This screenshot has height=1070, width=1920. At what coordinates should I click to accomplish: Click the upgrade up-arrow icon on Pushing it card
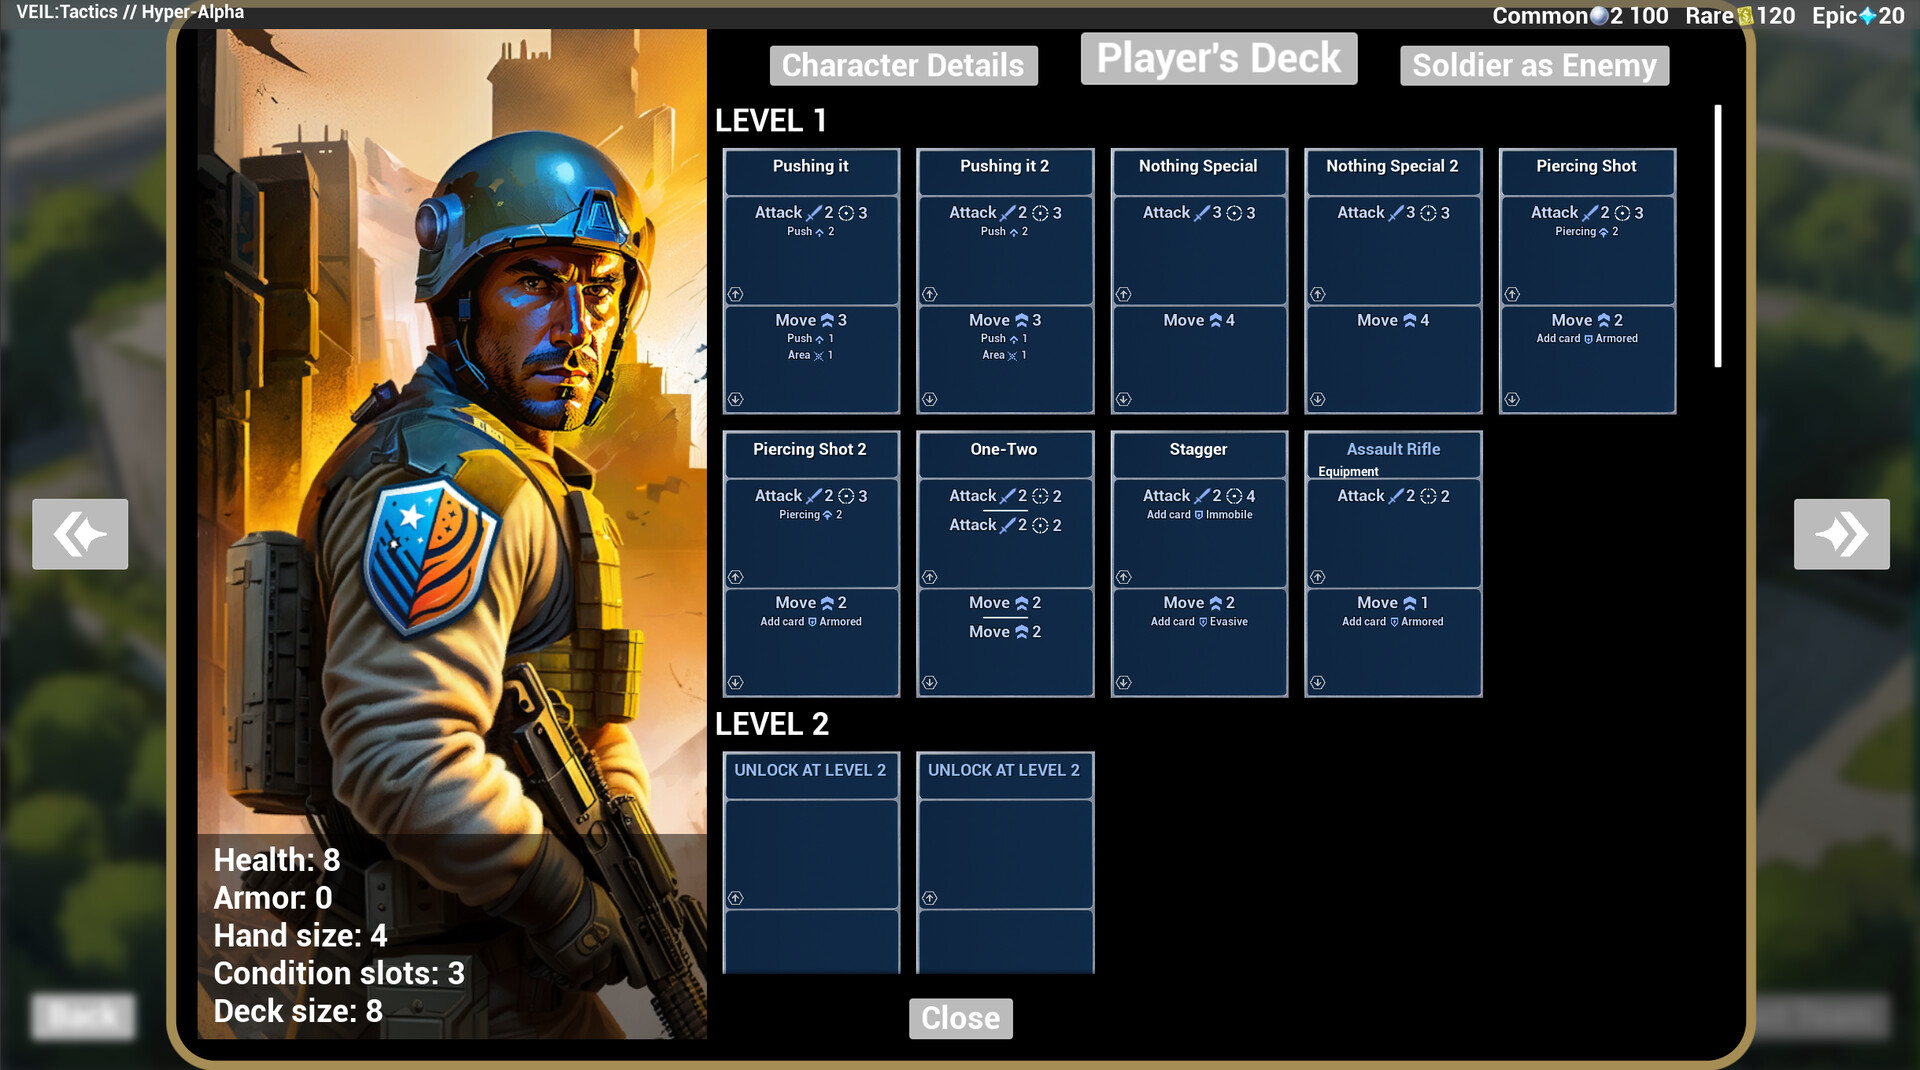click(x=735, y=294)
